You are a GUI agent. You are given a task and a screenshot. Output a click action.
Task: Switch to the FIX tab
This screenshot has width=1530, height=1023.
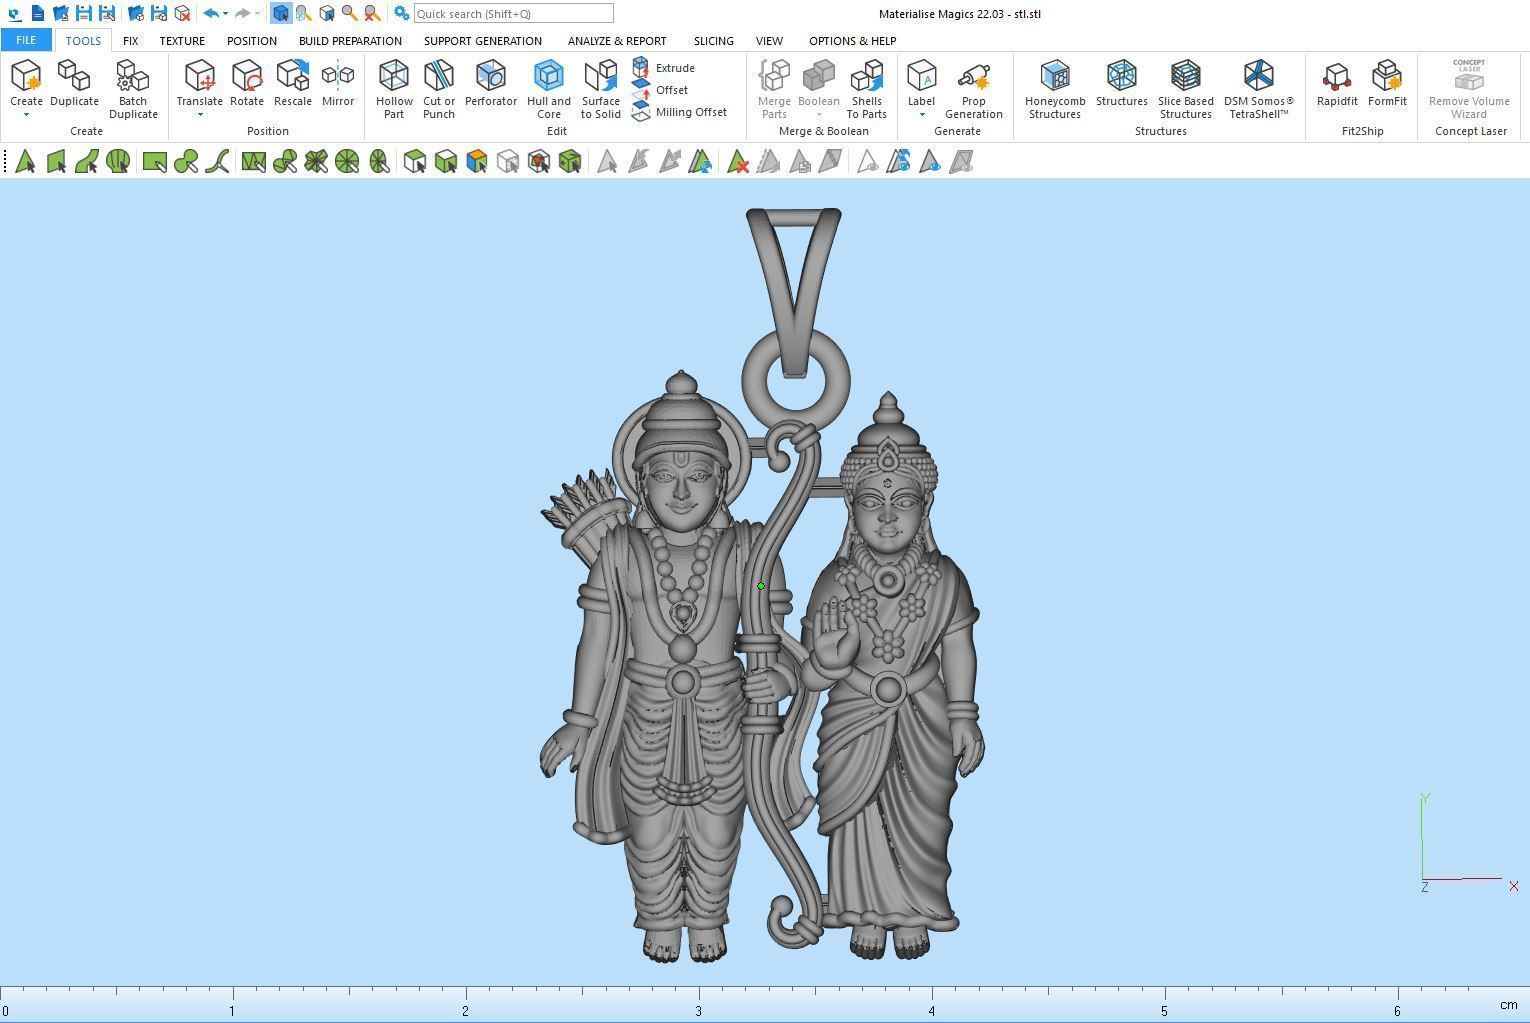[130, 41]
